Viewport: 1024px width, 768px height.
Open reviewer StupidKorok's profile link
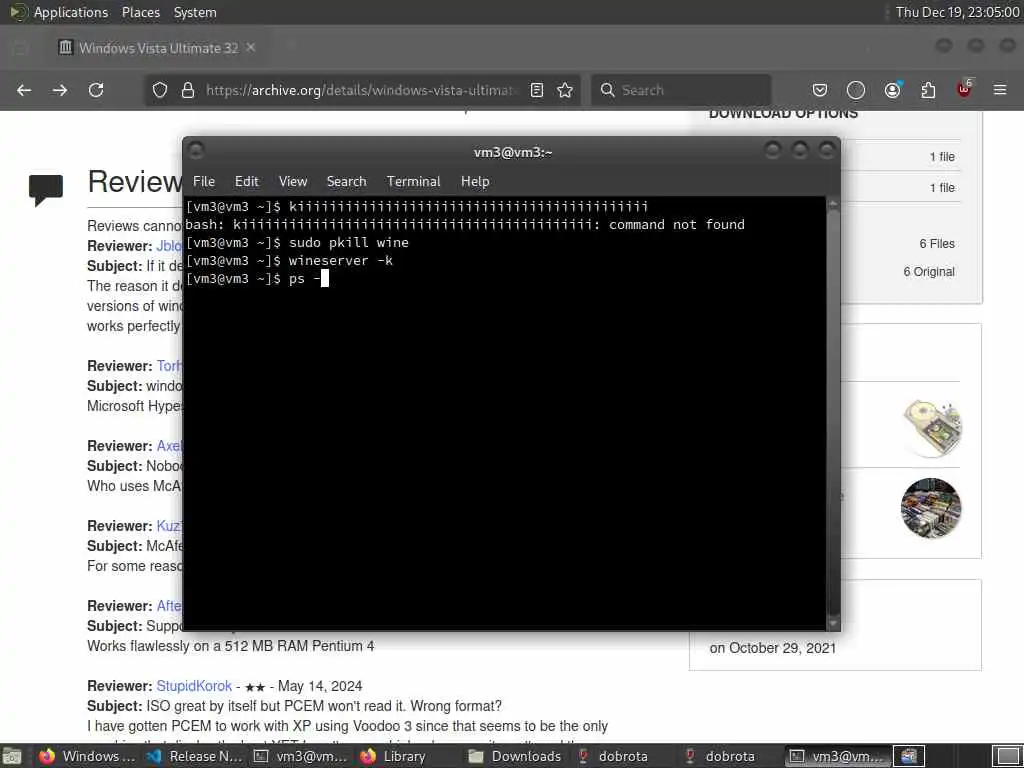[x=194, y=686]
